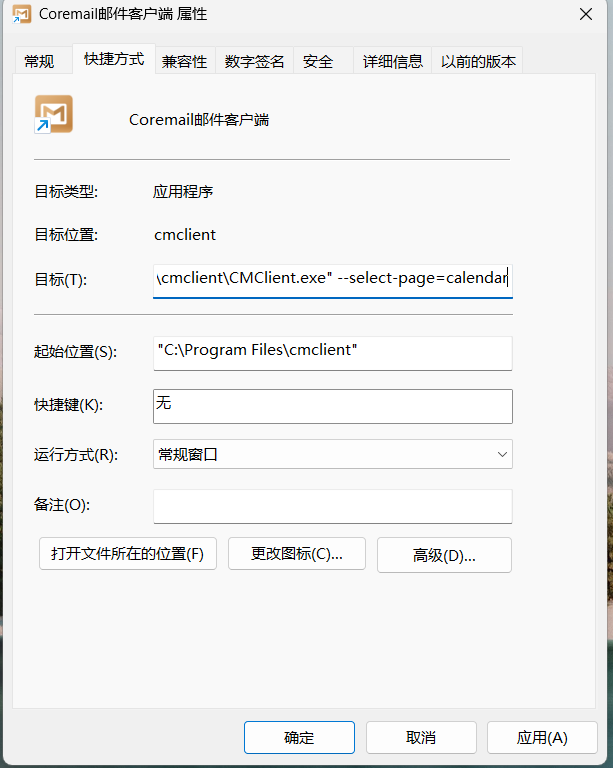Click the Coremail邮件客户端 name text

pyautogui.click(x=199, y=120)
